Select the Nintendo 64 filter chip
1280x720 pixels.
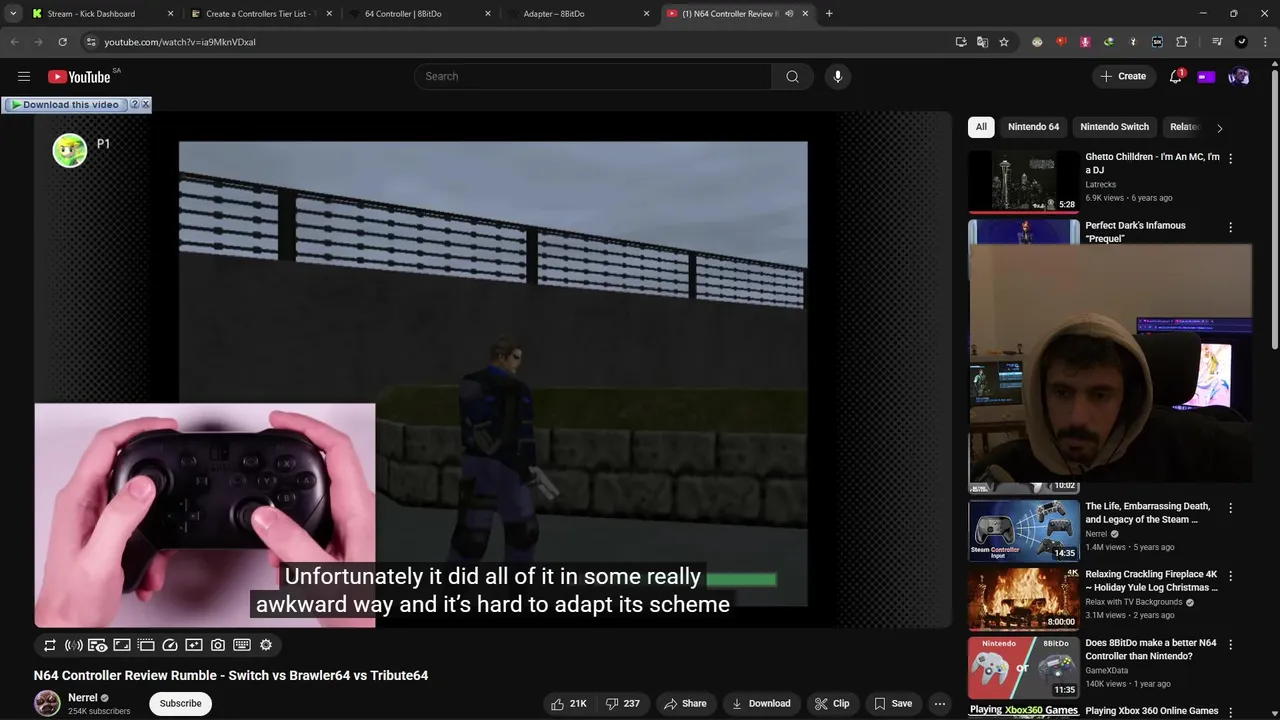click(x=1033, y=127)
